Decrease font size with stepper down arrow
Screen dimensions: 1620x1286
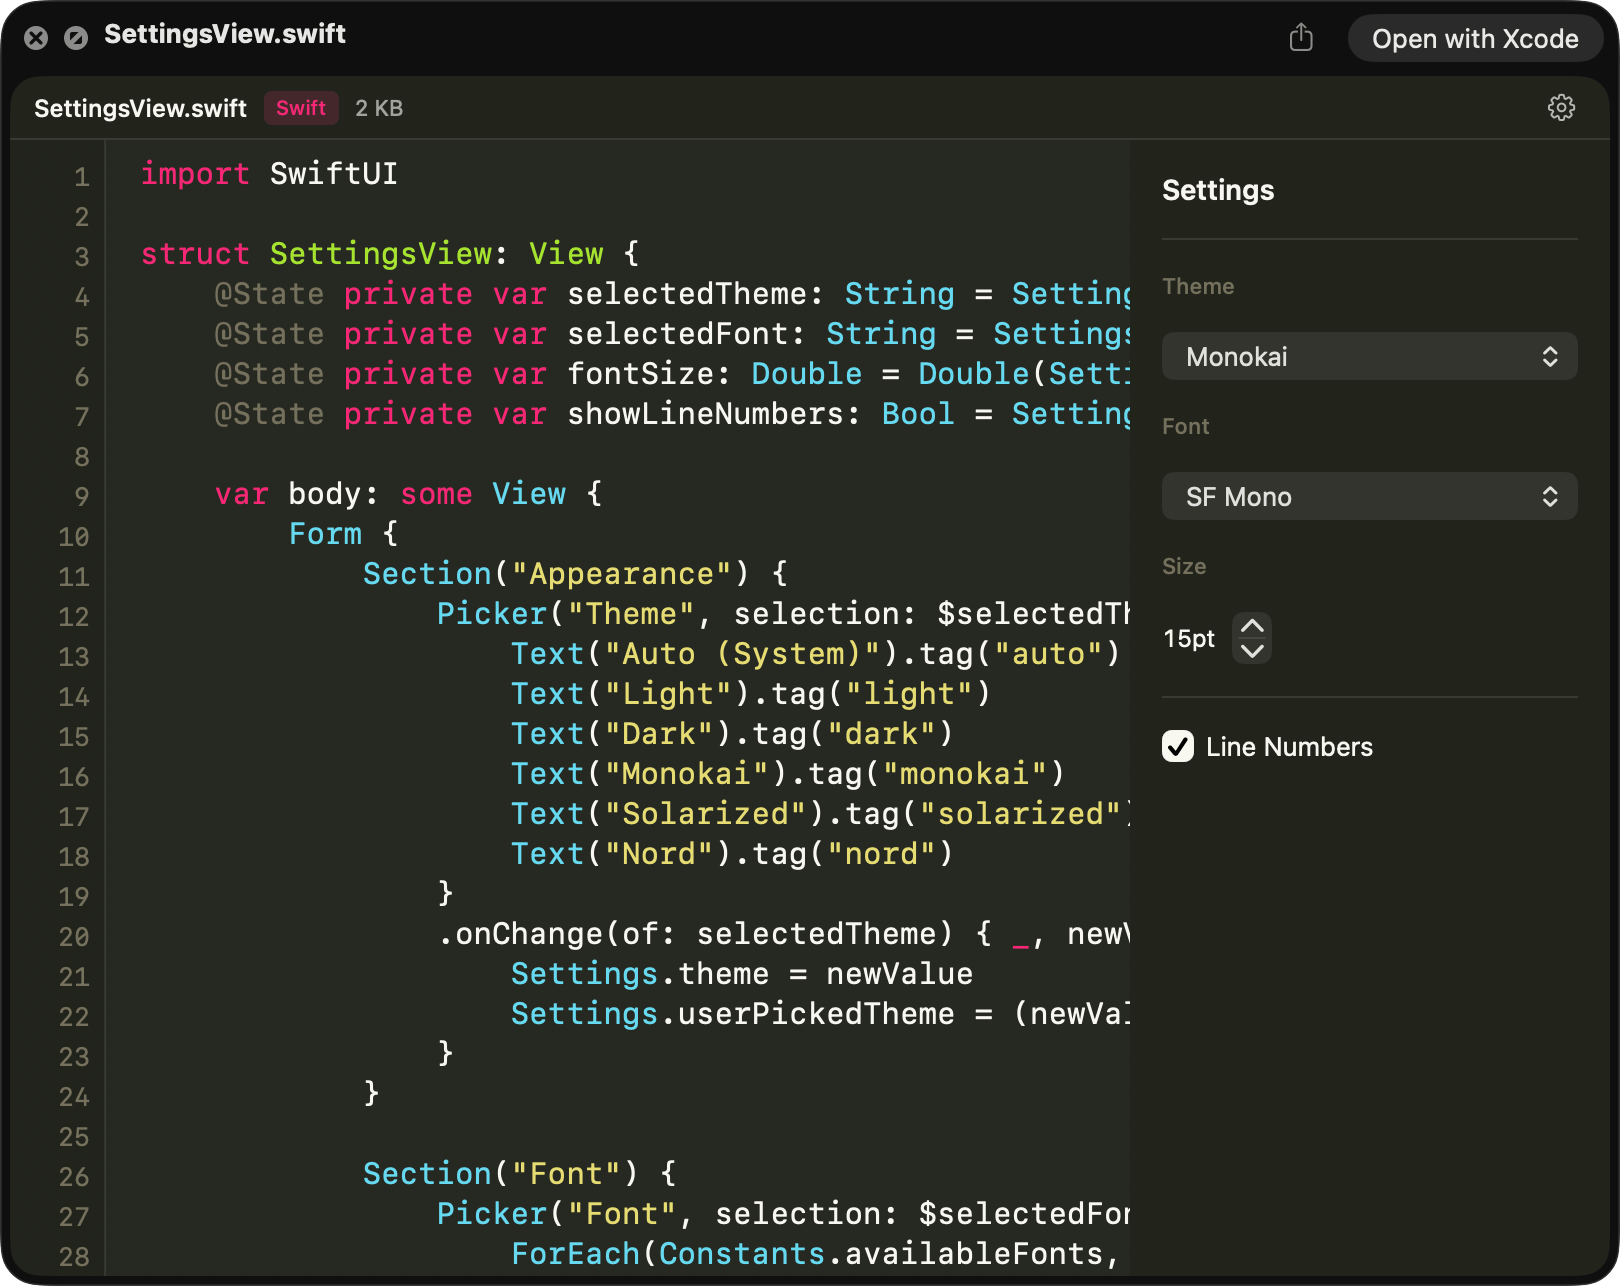(x=1252, y=651)
